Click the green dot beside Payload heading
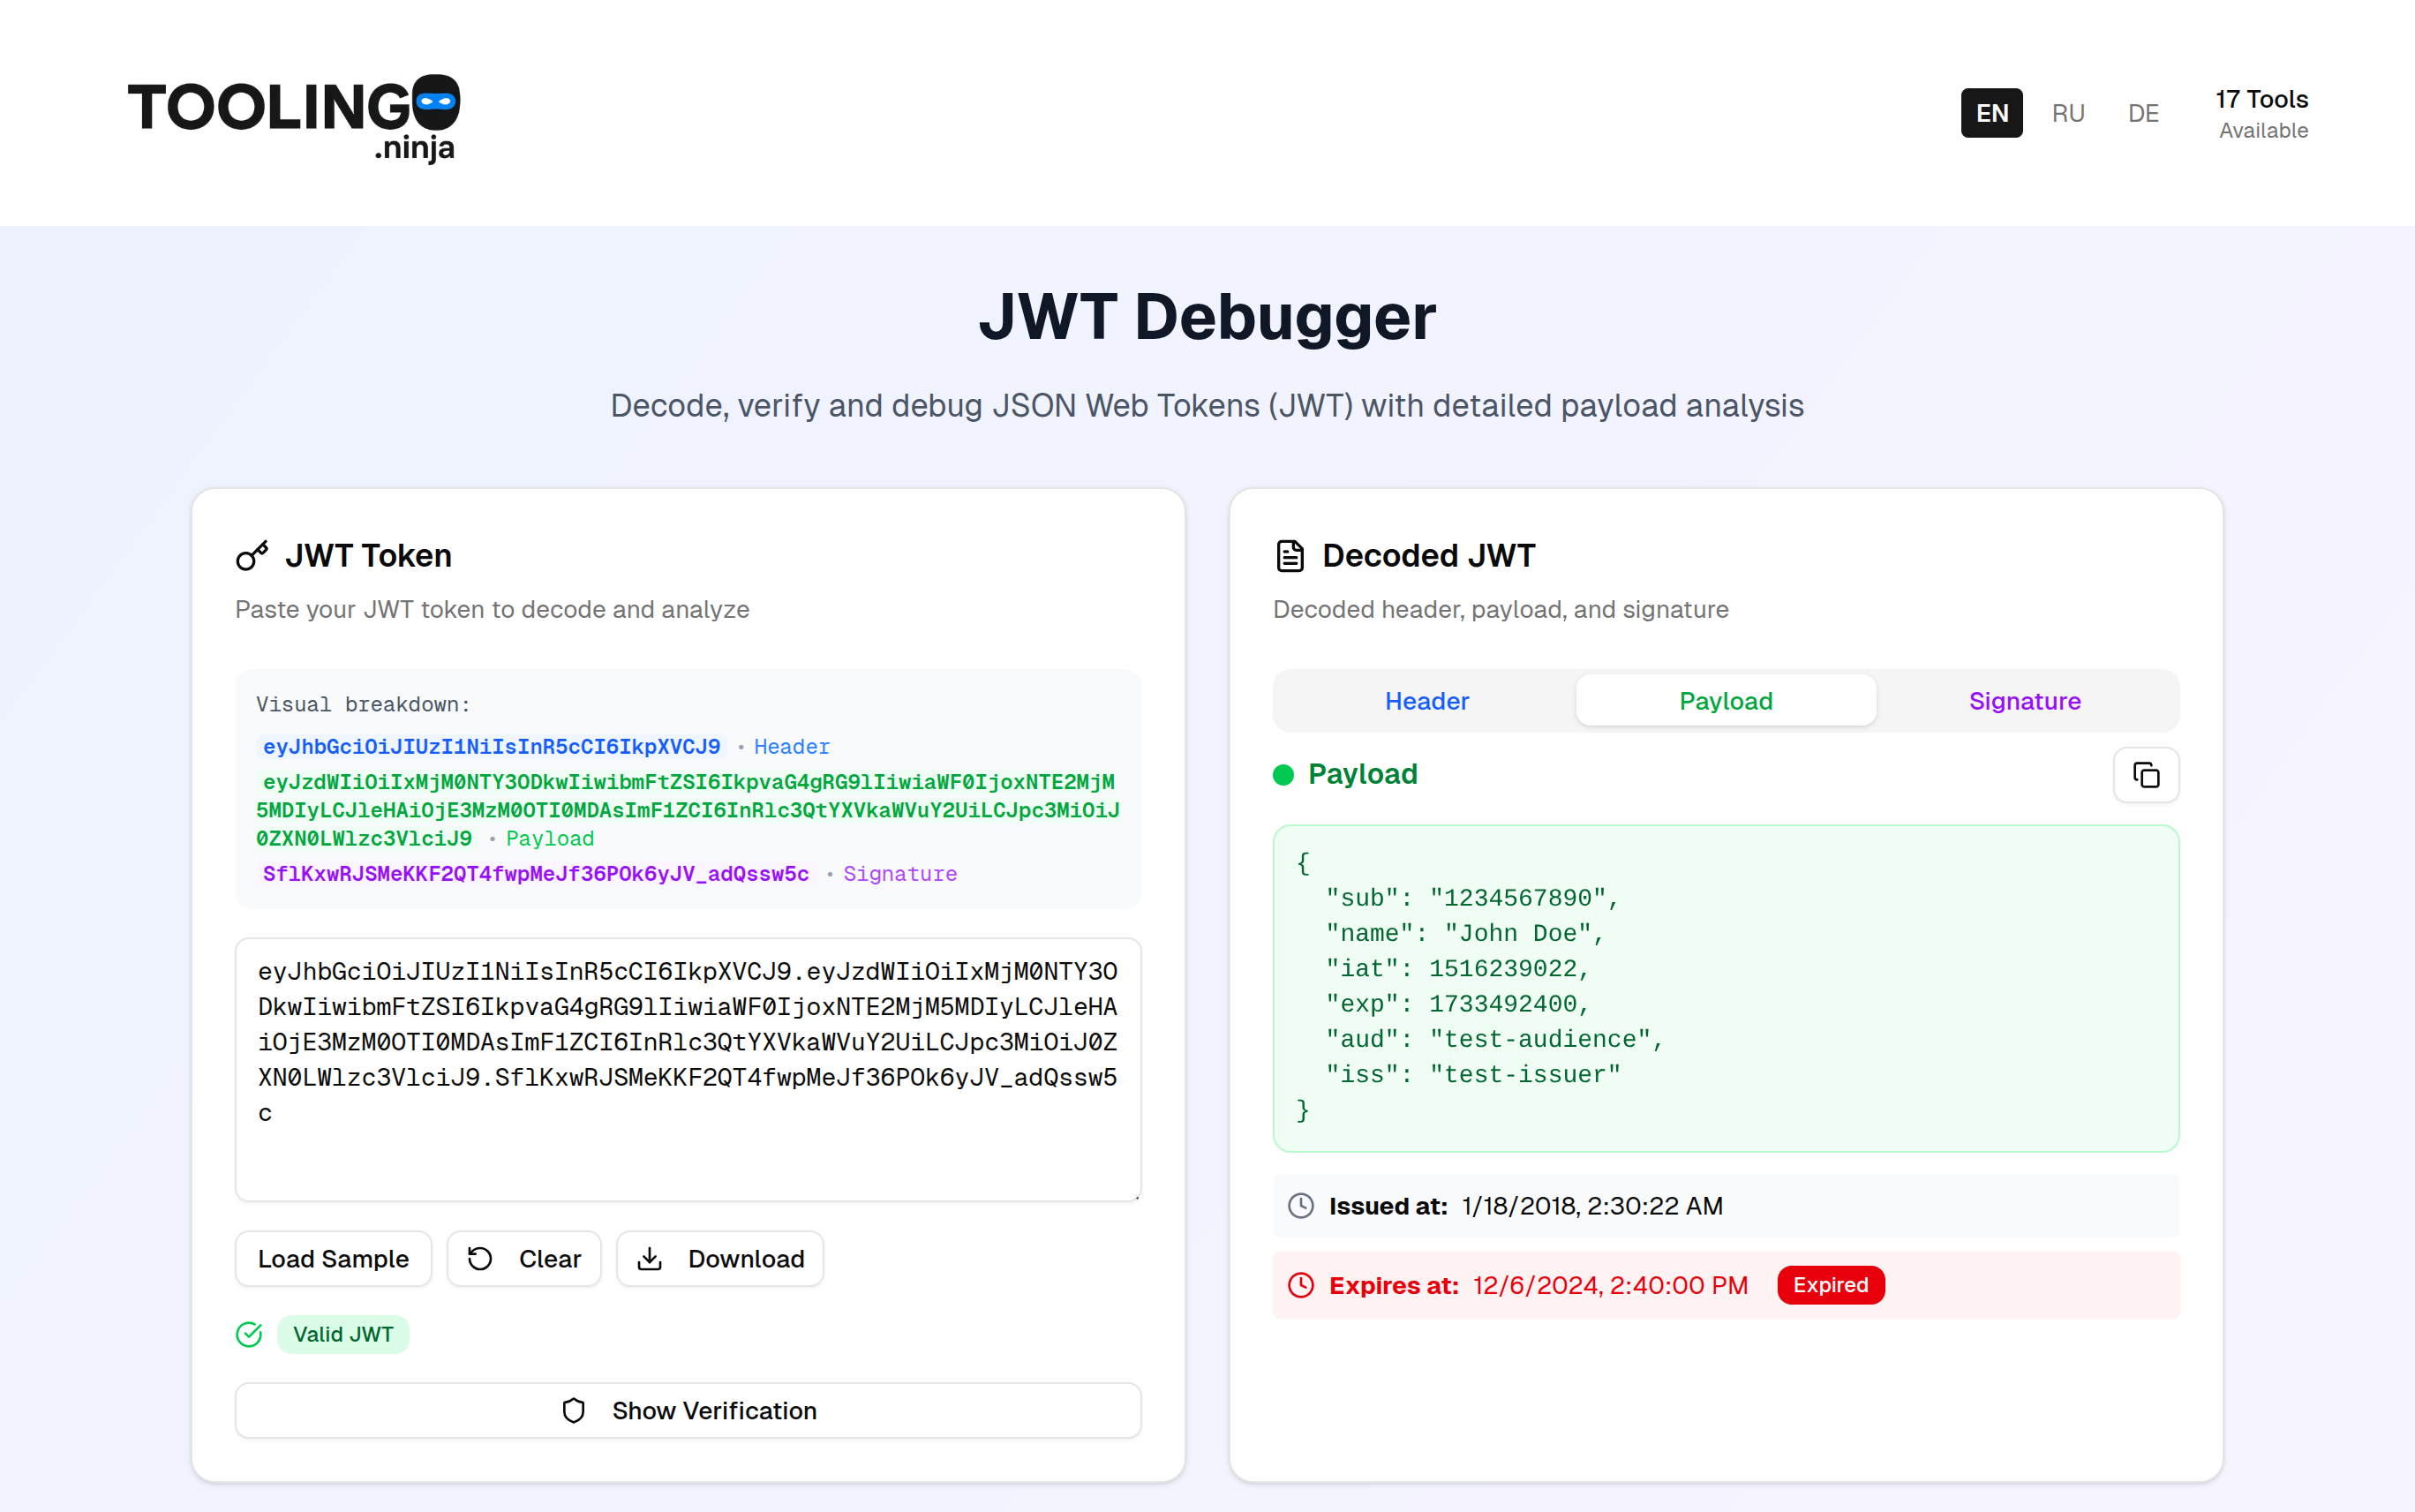2415x1512 pixels. pyautogui.click(x=1283, y=775)
